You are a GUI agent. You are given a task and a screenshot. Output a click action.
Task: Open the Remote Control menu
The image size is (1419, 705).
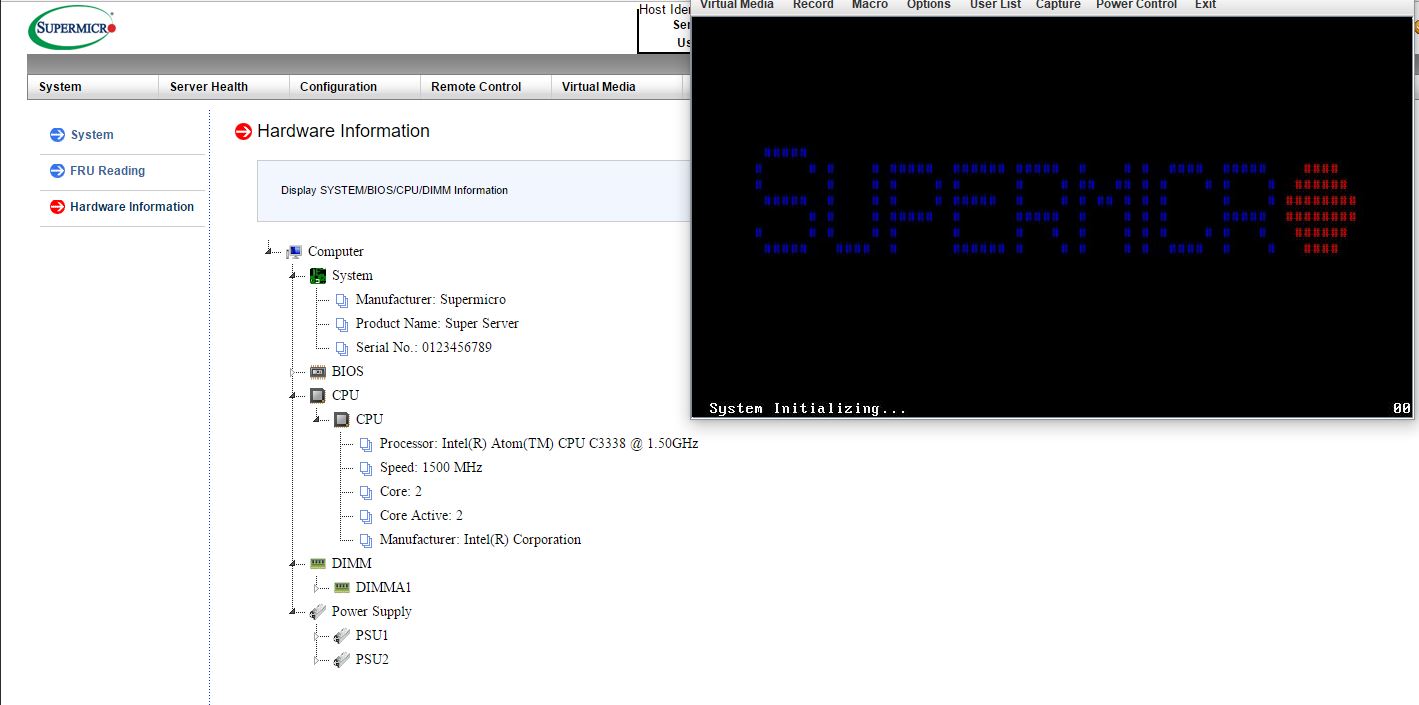pyautogui.click(x=476, y=87)
